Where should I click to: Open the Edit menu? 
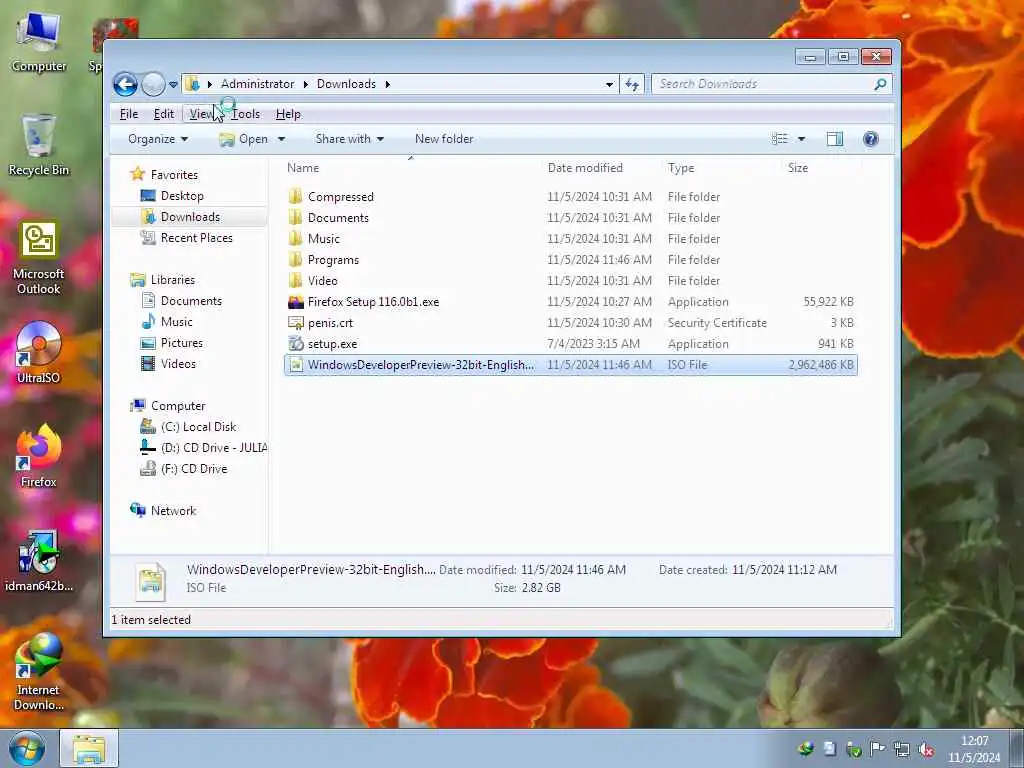(x=164, y=114)
